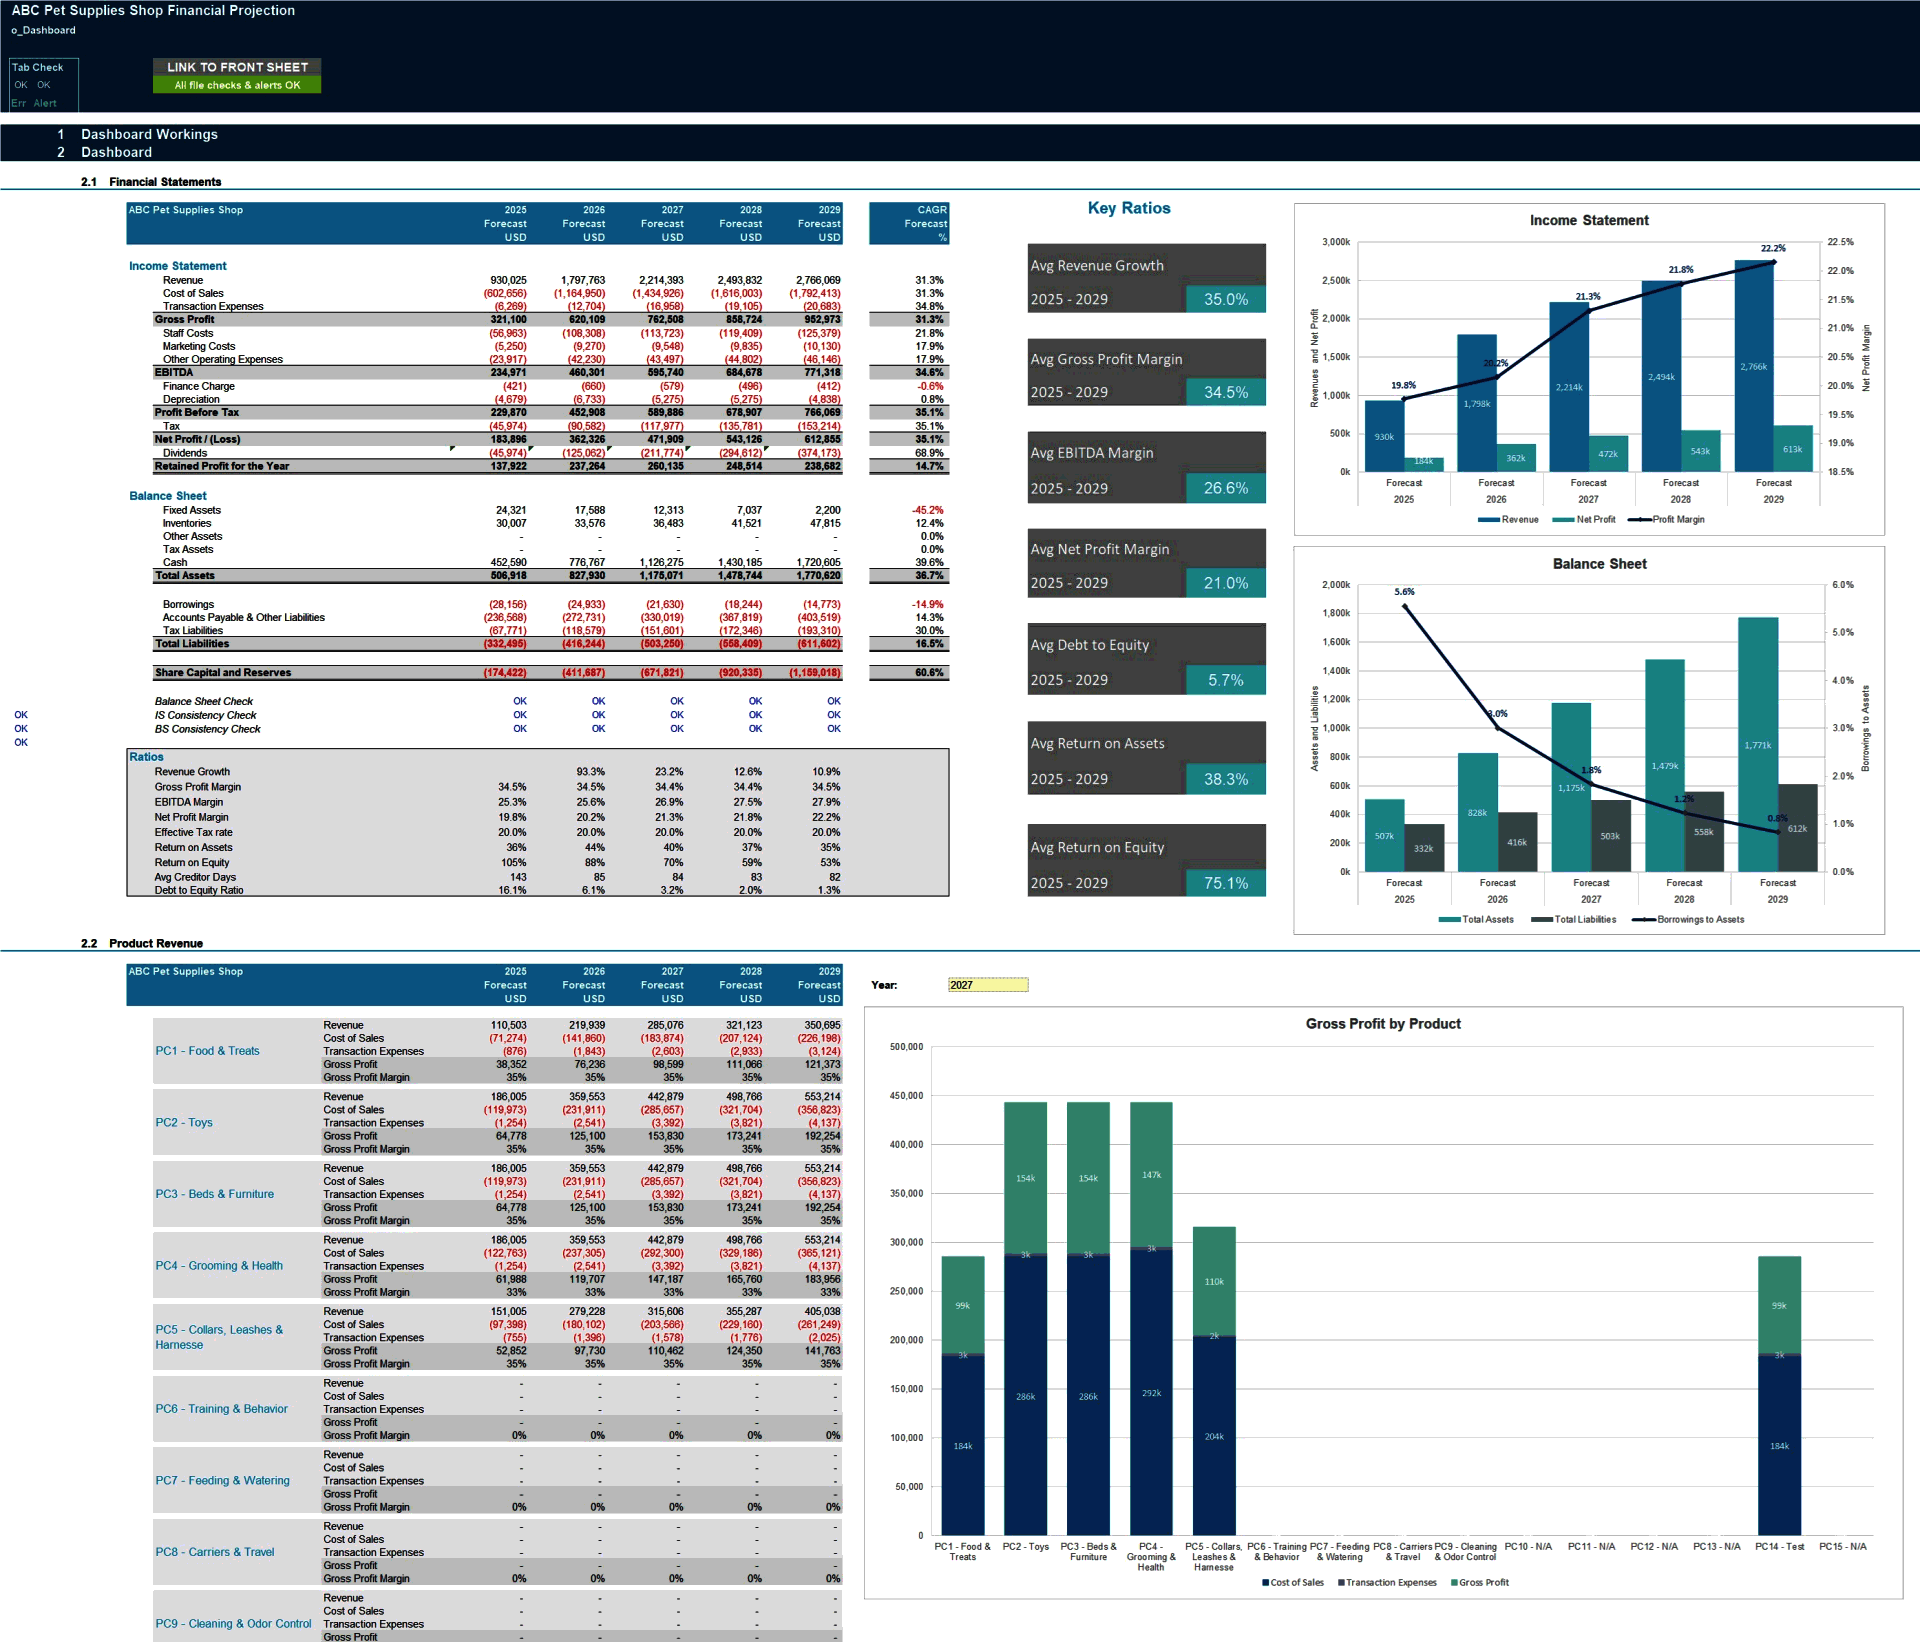The image size is (1920, 1642).
Task: Select the Gross Profit by Product chart title
Action: pyautogui.click(x=1383, y=1024)
